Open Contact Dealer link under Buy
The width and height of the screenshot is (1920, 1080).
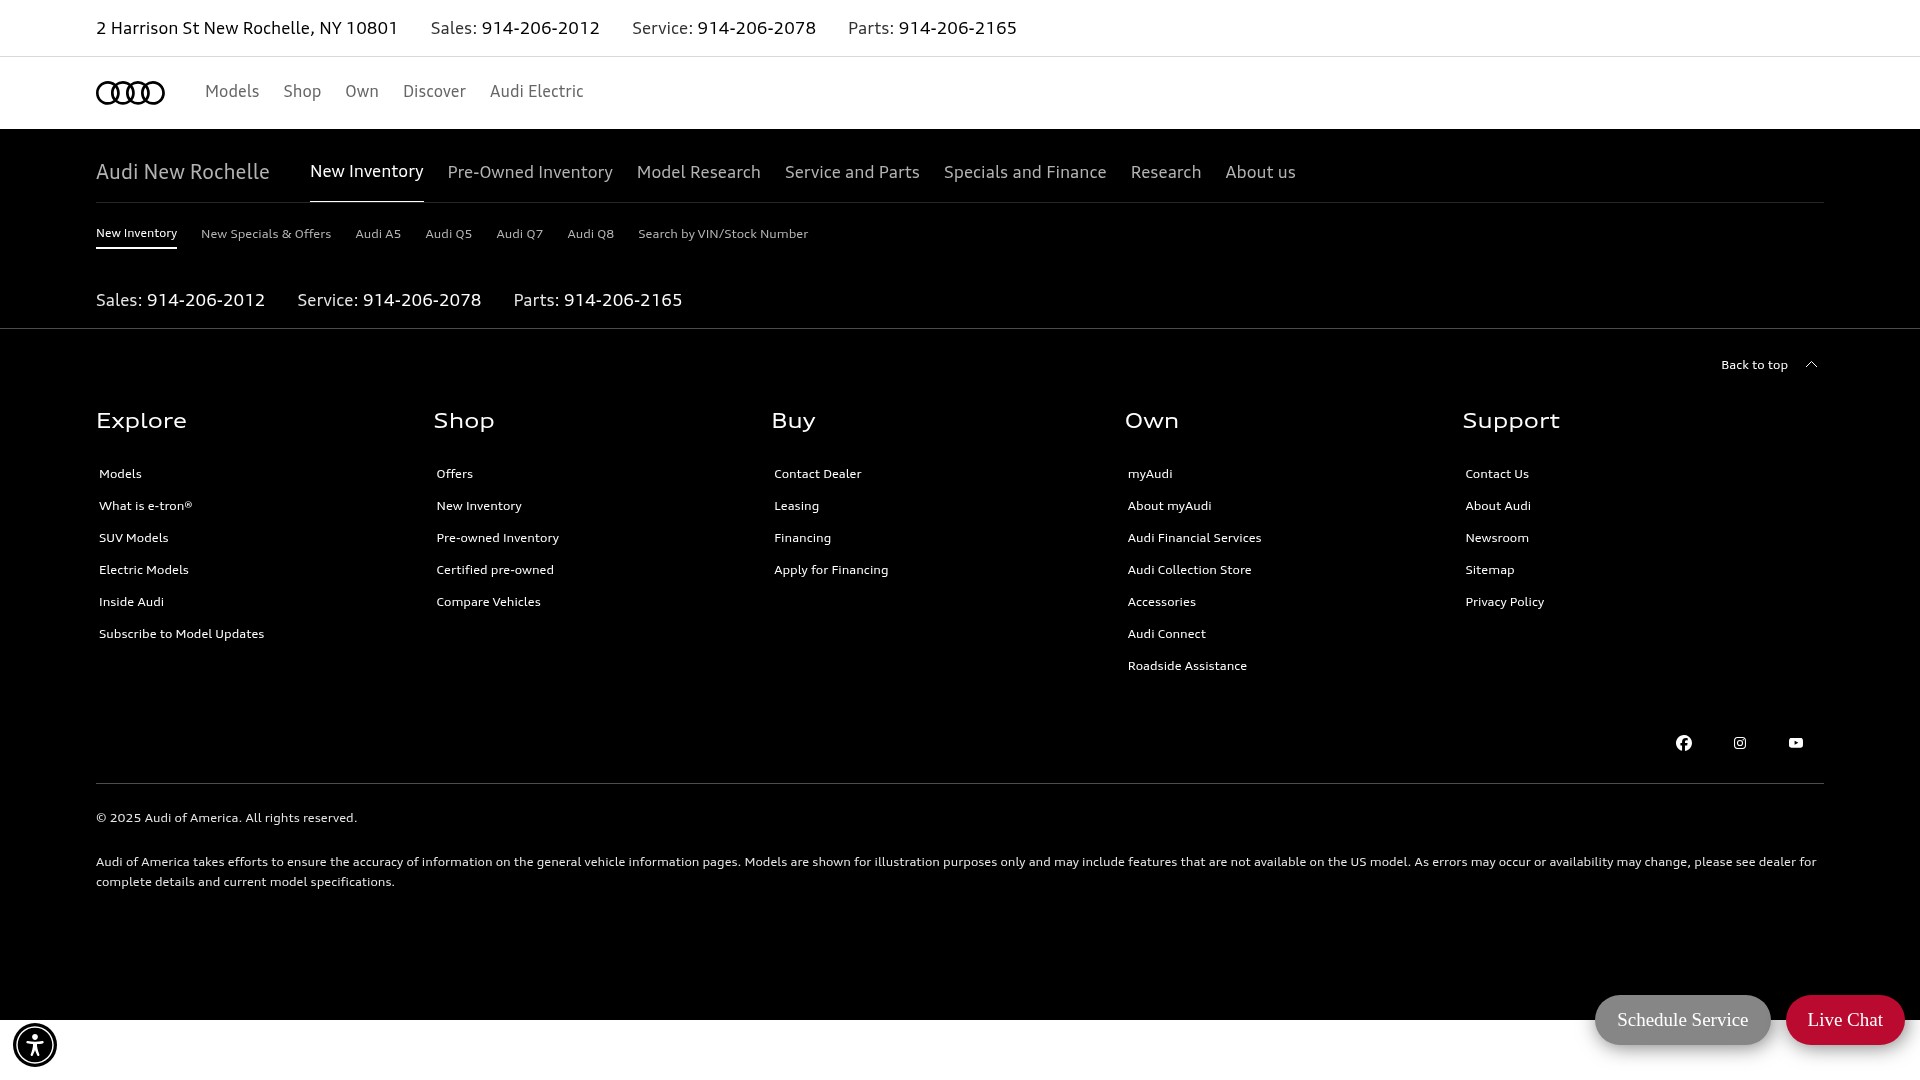817,474
